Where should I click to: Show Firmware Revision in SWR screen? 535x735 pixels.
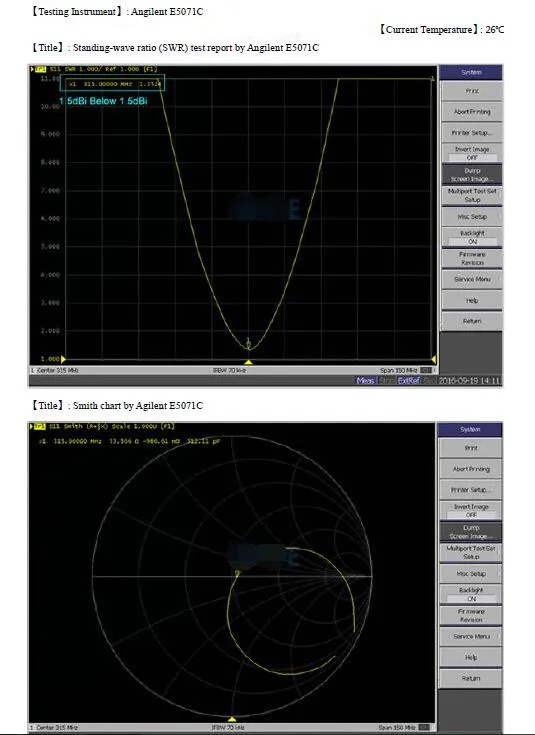pos(472,258)
